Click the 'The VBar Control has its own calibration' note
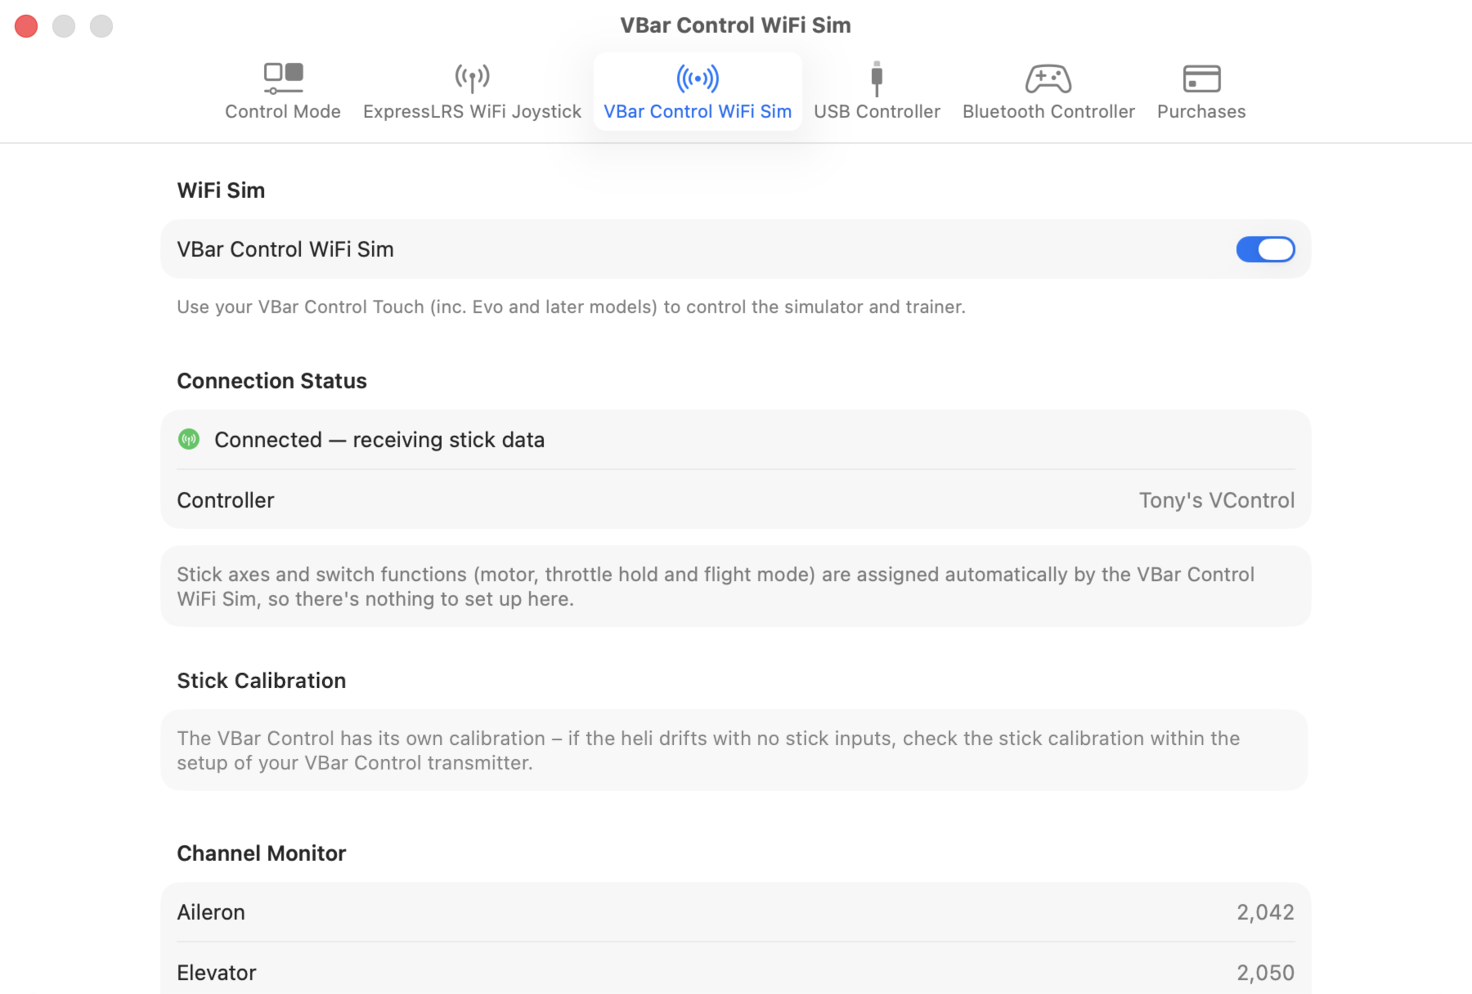Image resolution: width=1472 pixels, height=994 pixels. [x=708, y=750]
